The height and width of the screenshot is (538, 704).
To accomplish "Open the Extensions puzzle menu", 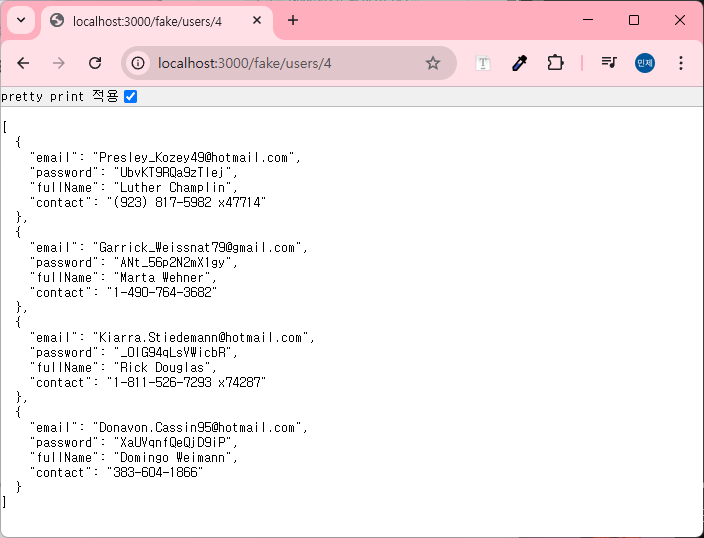I will click(x=555, y=63).
